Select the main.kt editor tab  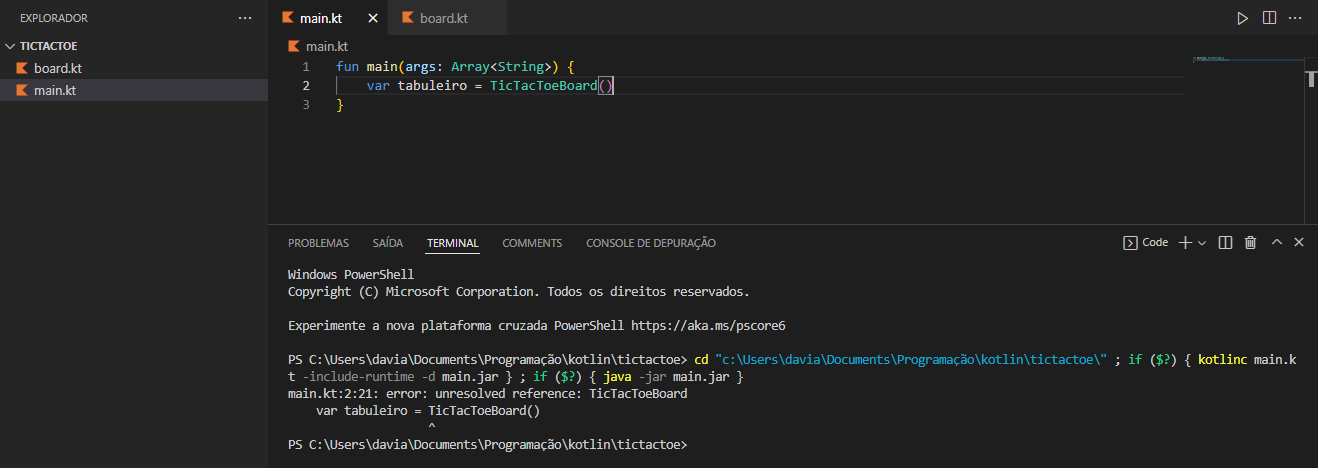(x=320, y=18)
